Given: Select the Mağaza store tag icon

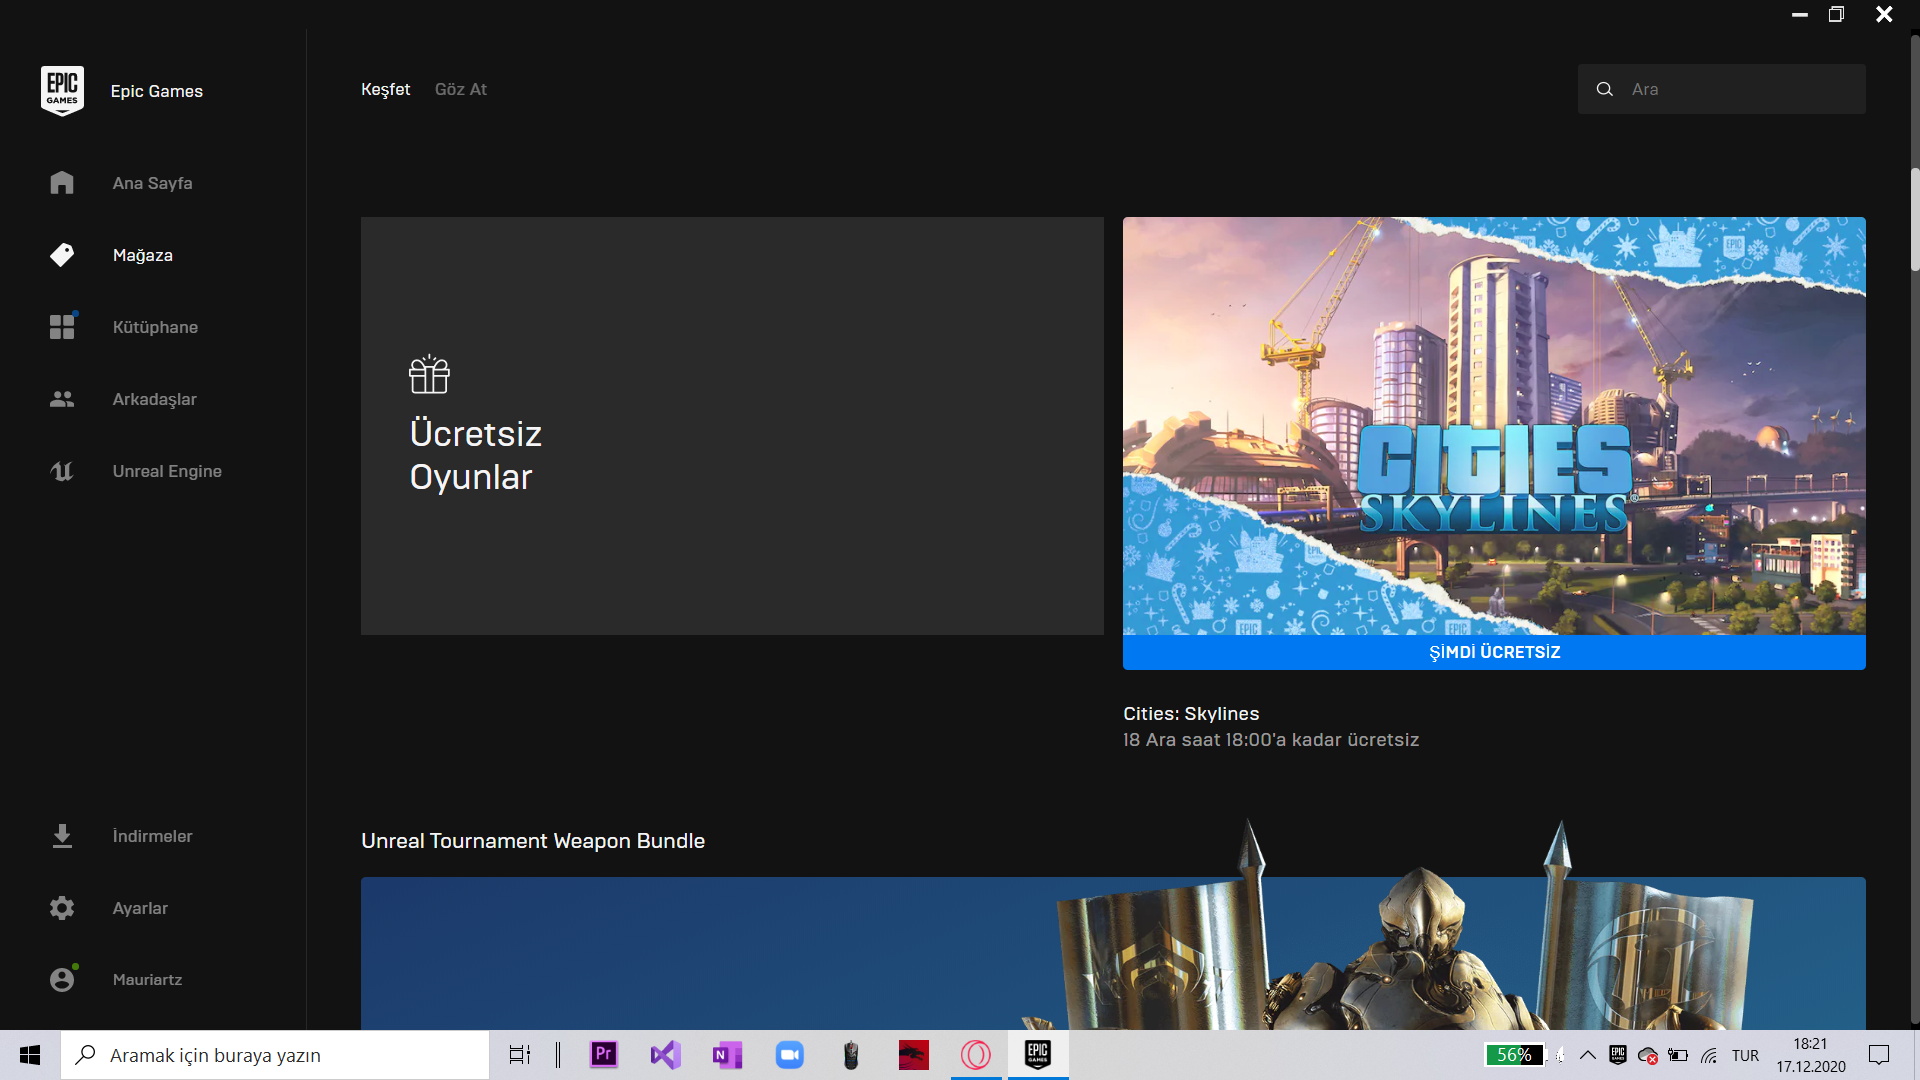Looking at the screenshot, I should tap(62, 255).
